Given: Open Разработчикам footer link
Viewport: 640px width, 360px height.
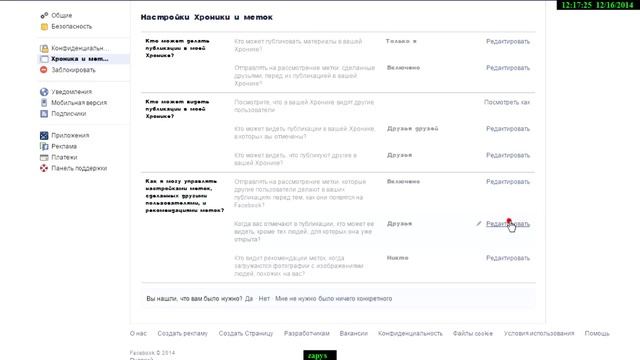Looking at the screenshot, I should click(x=307, y=333).
